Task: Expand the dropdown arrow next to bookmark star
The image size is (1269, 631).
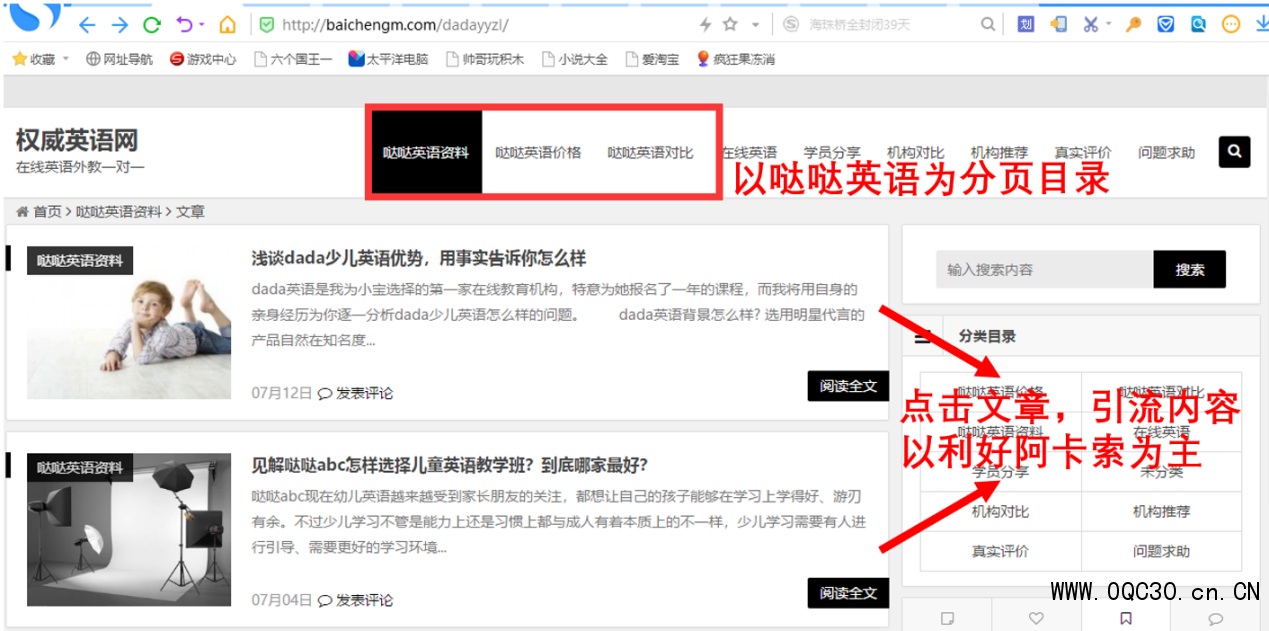Action: pos(755,24)
